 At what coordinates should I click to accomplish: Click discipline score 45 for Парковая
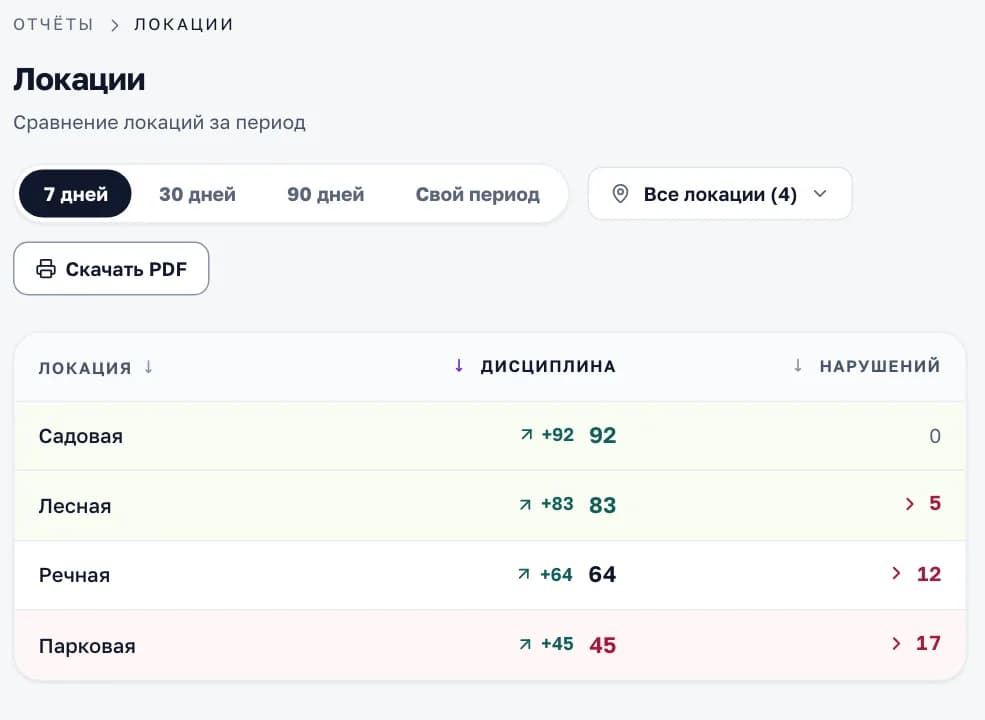[x=602, y=645]
